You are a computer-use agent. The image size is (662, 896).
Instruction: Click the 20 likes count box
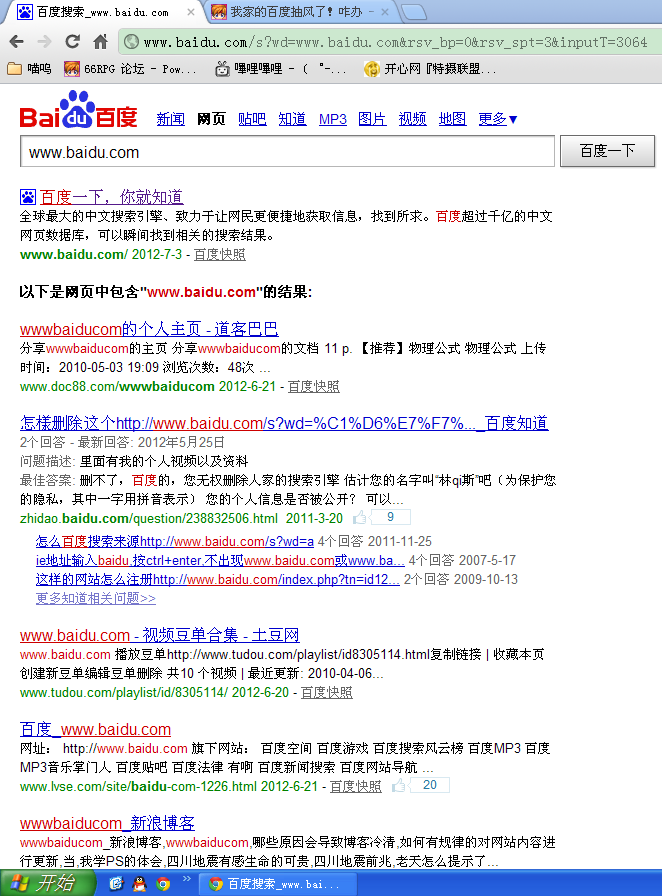pyautogui.click(x=430, y=785)
